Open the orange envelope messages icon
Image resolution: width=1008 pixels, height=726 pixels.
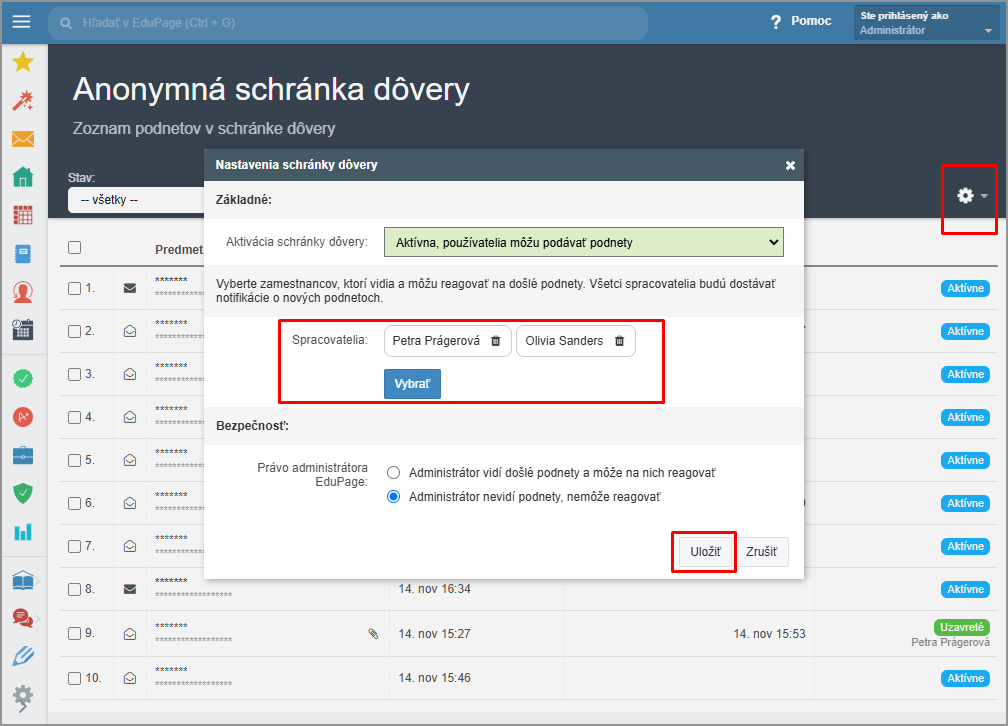(23, 139)
